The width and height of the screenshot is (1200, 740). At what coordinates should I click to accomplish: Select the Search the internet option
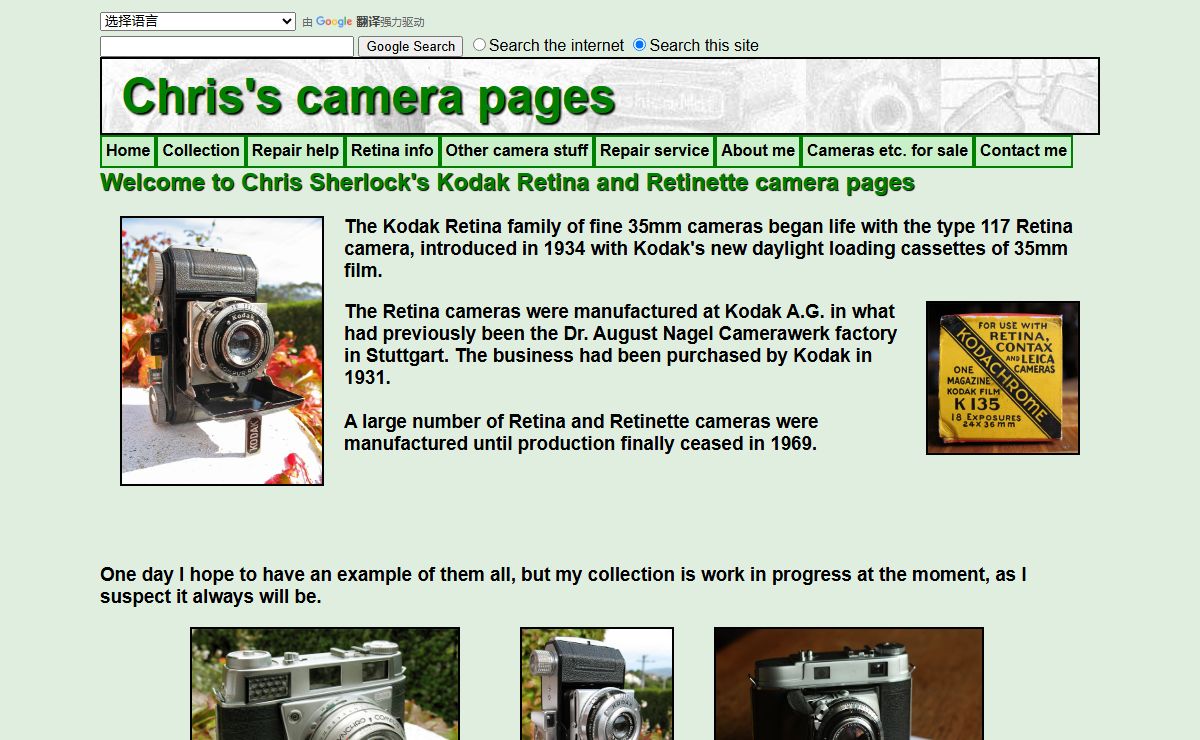(480, 45)
